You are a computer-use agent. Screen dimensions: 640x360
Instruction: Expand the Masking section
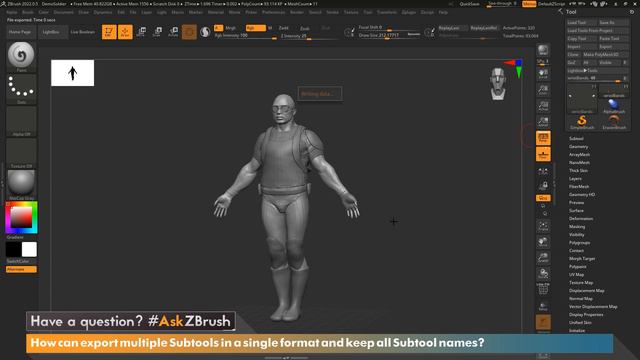click(577, 227)
